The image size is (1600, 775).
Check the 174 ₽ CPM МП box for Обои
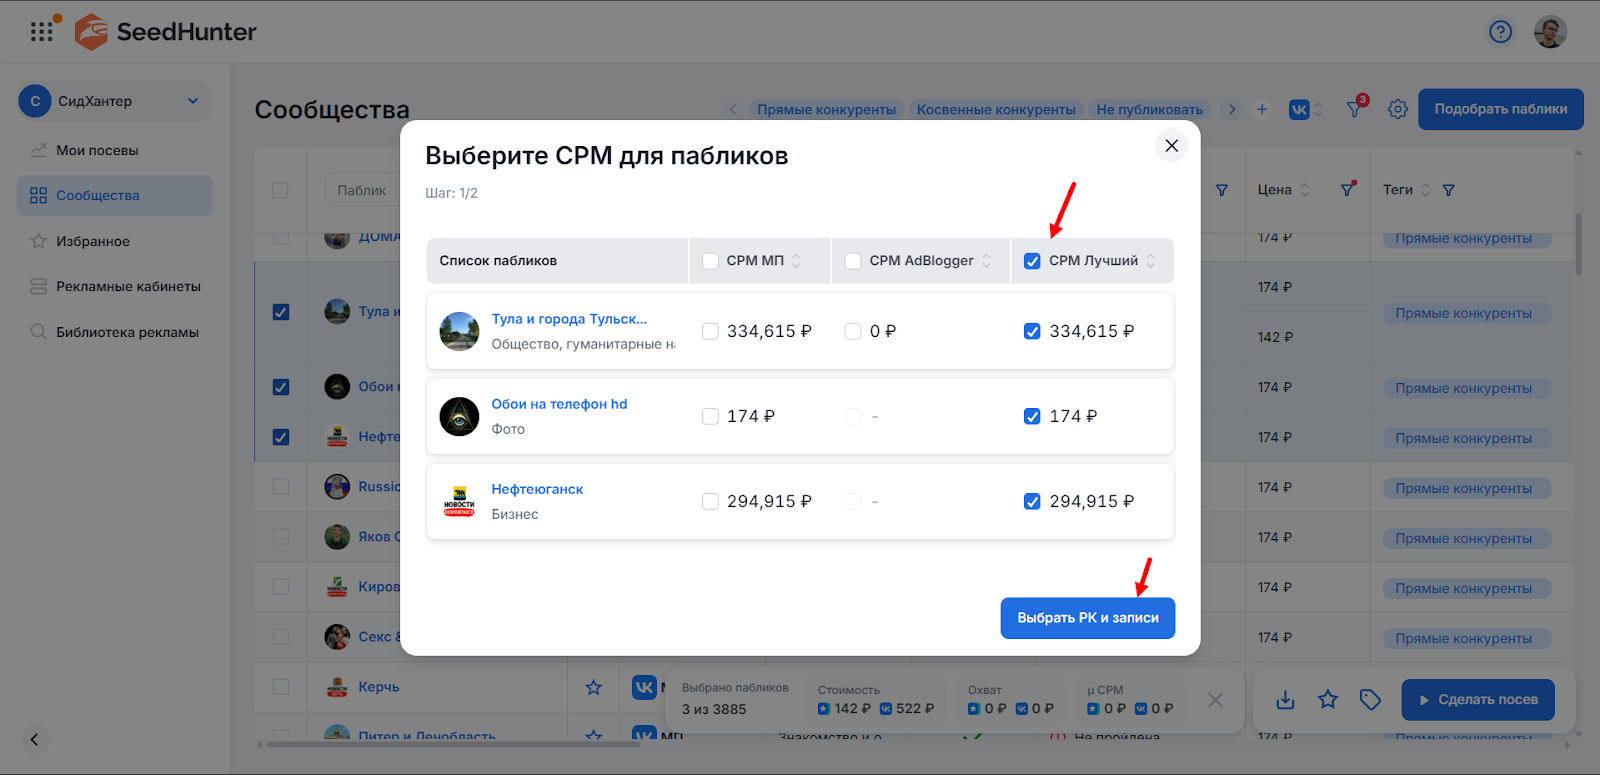[x=711, y=417]
